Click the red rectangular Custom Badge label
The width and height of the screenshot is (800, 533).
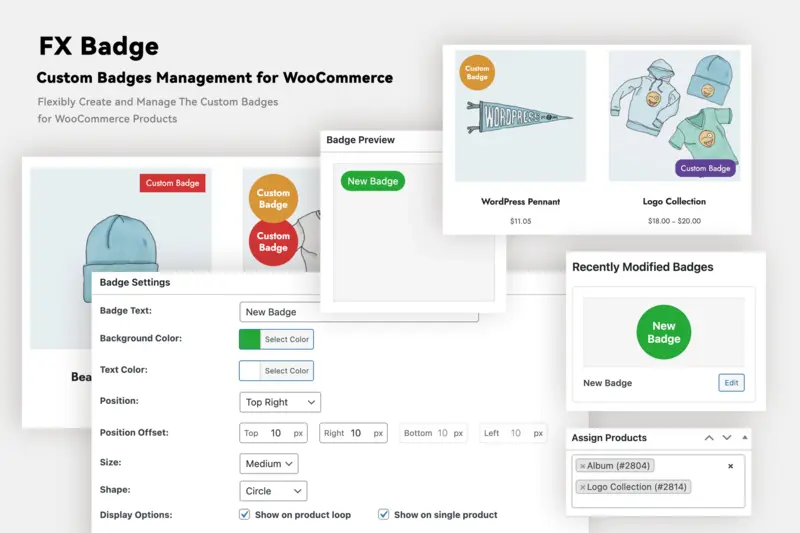(173, 183)
